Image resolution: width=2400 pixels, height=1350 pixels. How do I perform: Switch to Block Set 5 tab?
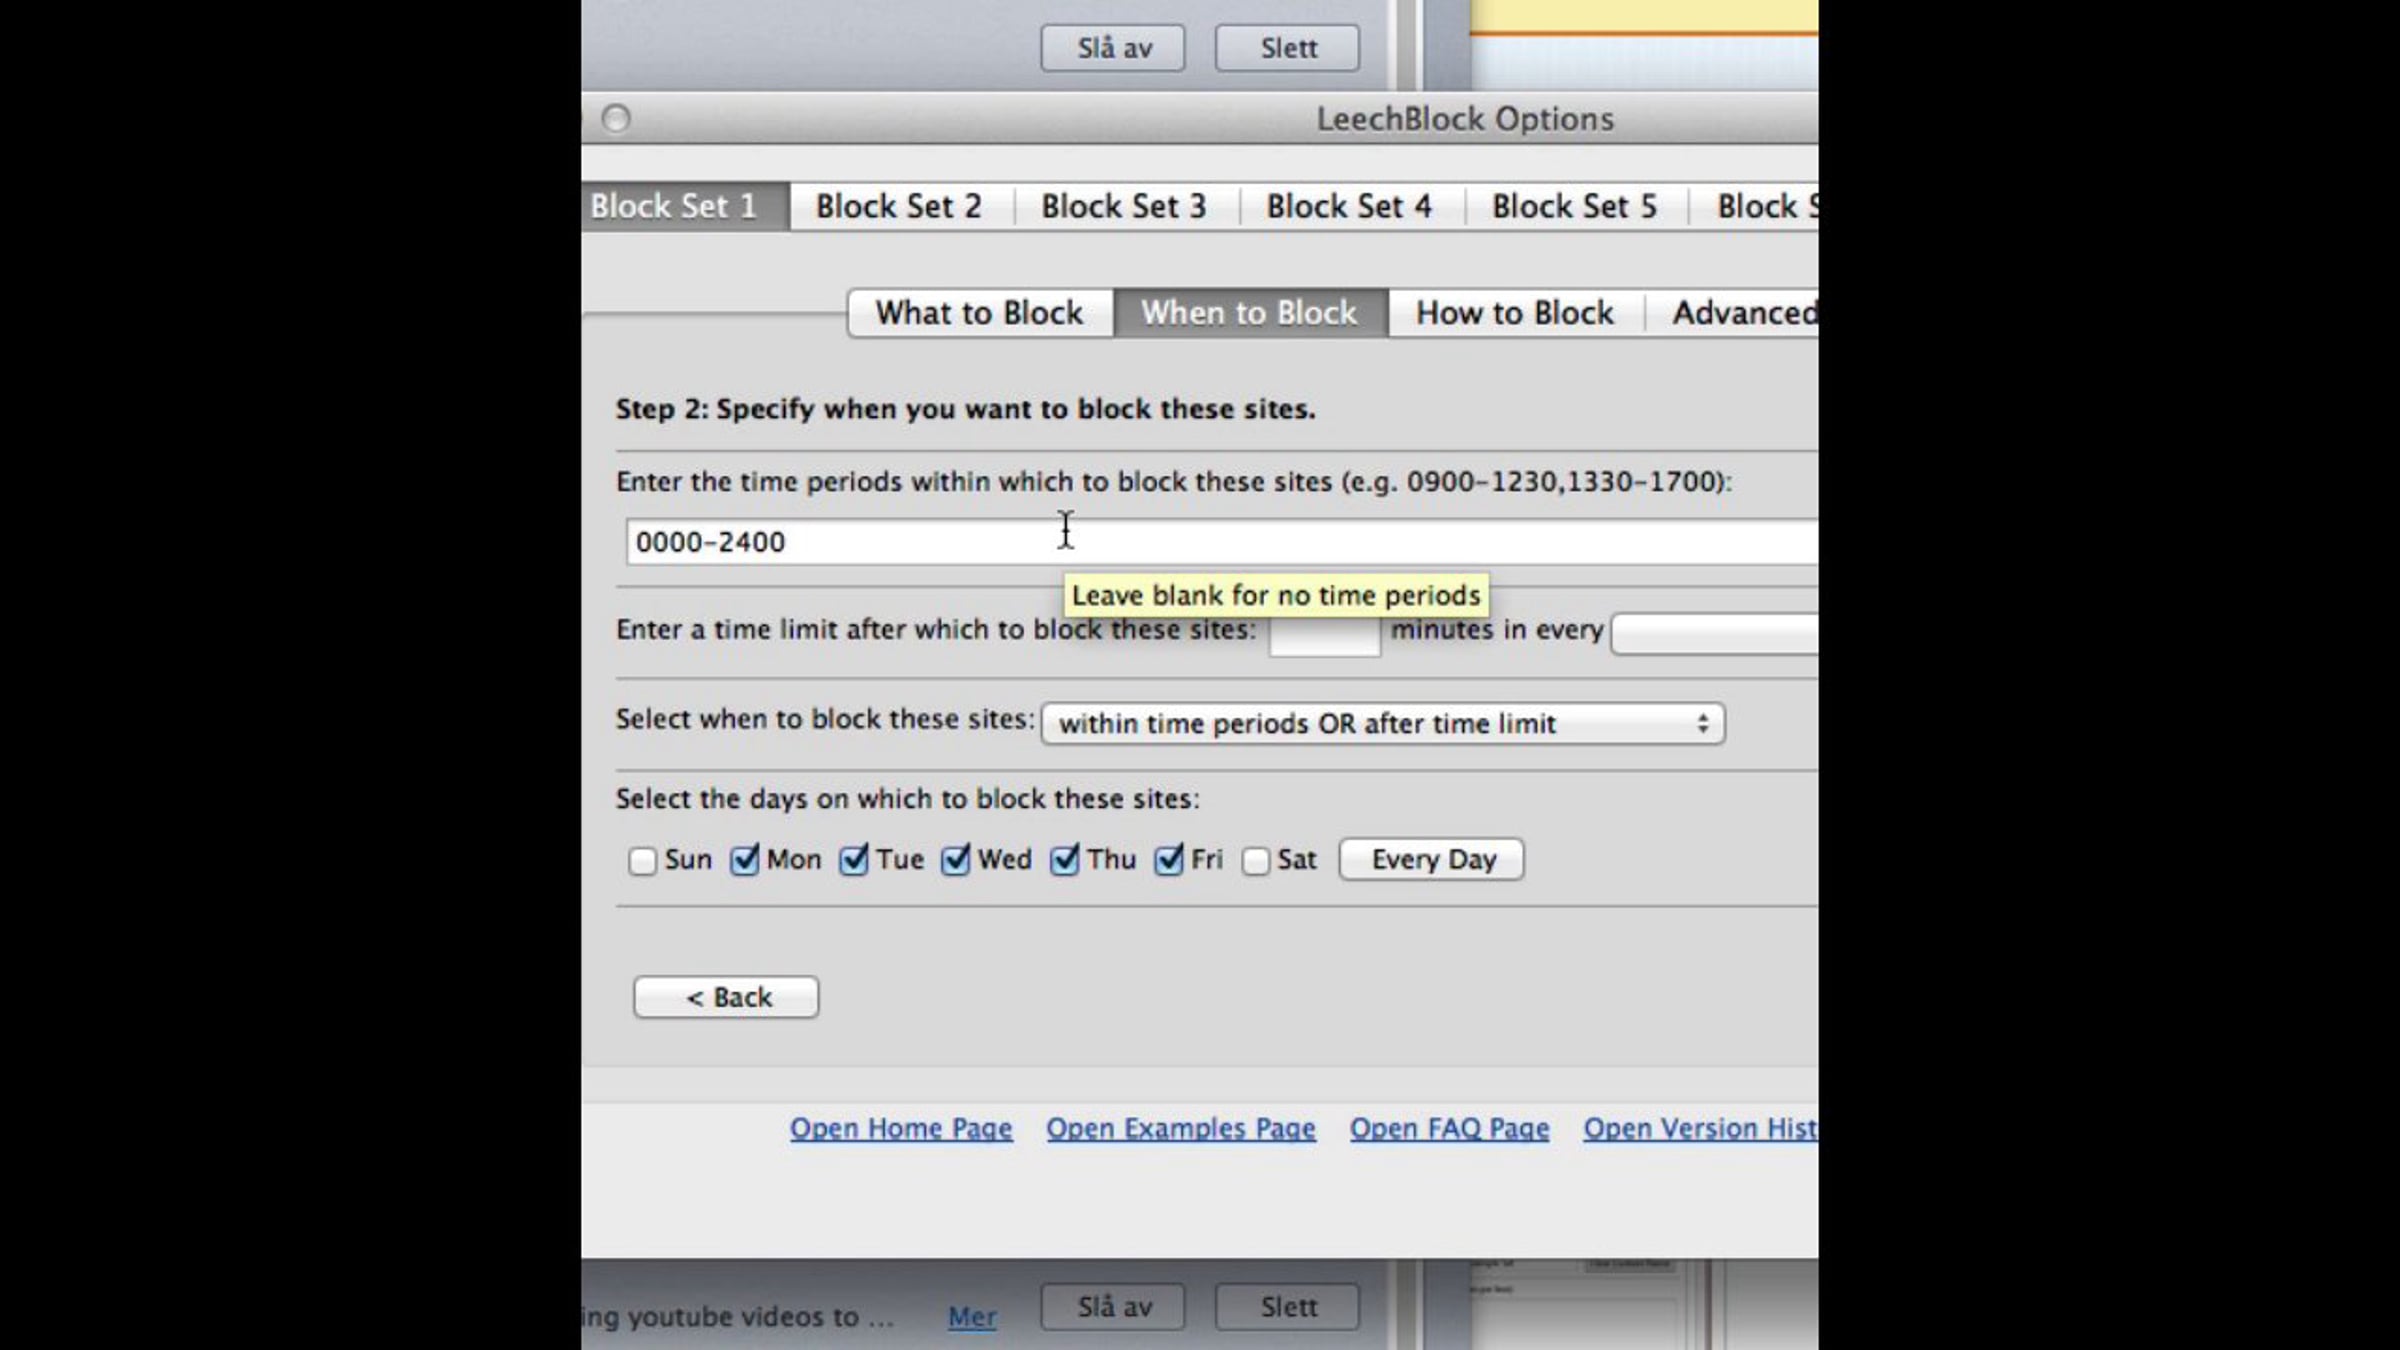tap(1575, 206)
